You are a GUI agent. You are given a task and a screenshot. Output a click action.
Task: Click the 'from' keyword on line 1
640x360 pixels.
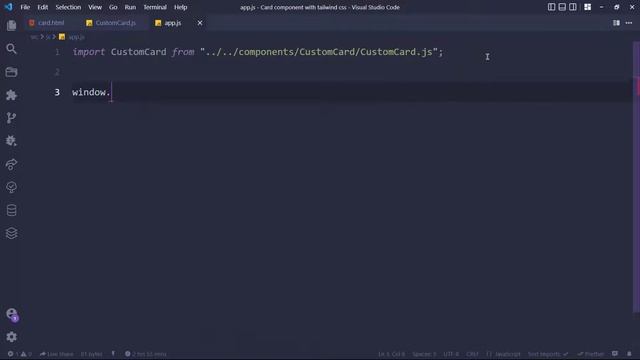click(x=183, y=52)
